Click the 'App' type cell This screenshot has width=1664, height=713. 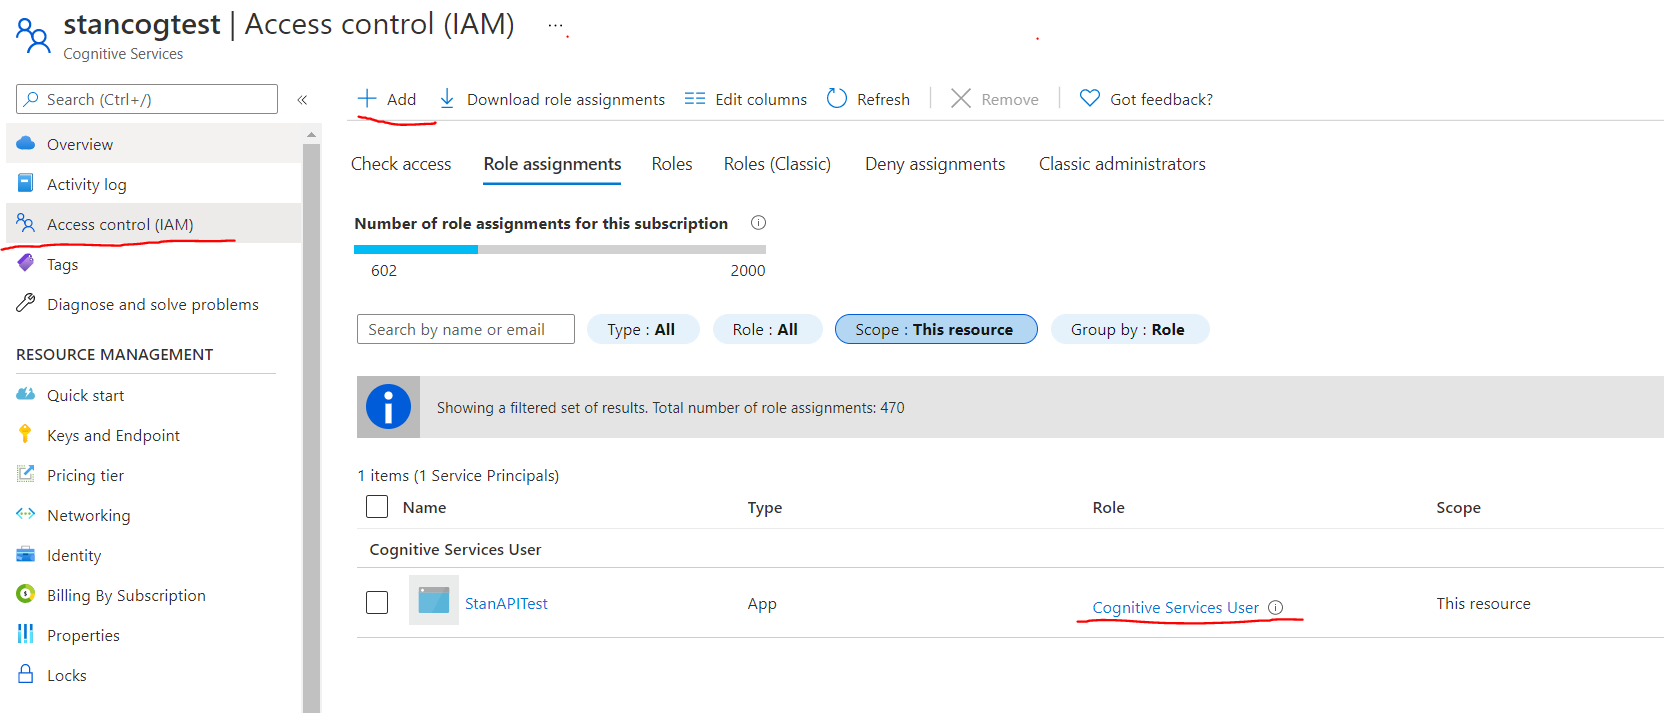[x=762, y=603]
